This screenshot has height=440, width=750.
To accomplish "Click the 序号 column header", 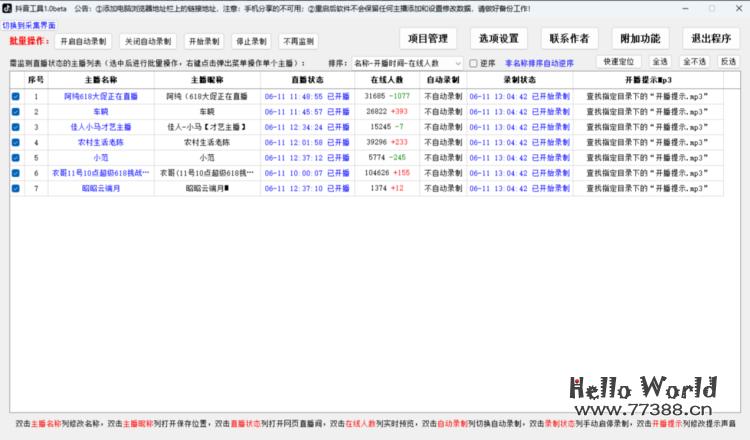I will pyautogui.click(x=36, y=80).
